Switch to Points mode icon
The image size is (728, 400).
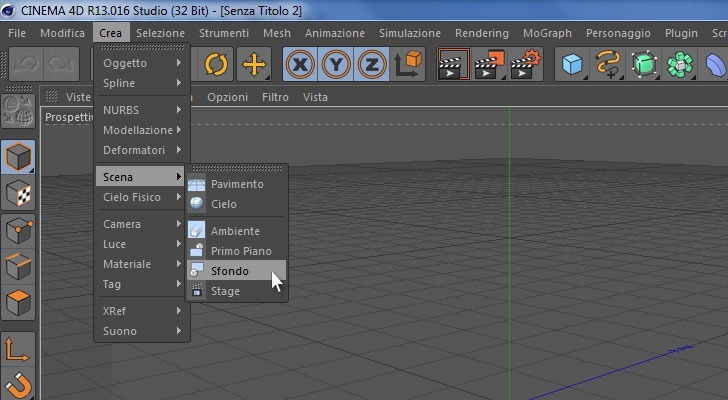click(x=18, y=231)
